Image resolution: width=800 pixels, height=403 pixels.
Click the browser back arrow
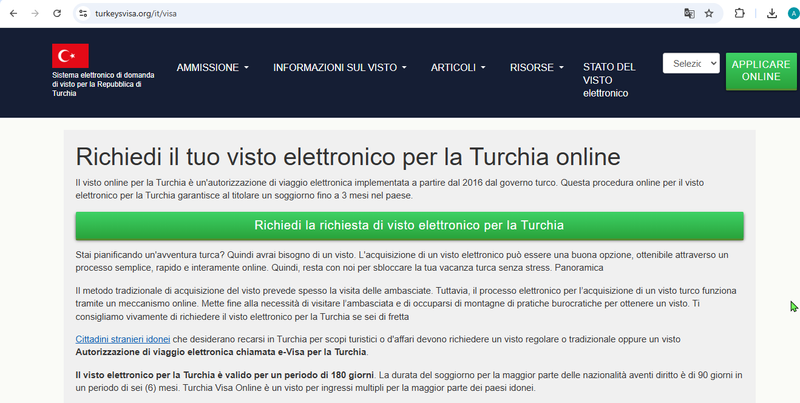click(12, 14)
